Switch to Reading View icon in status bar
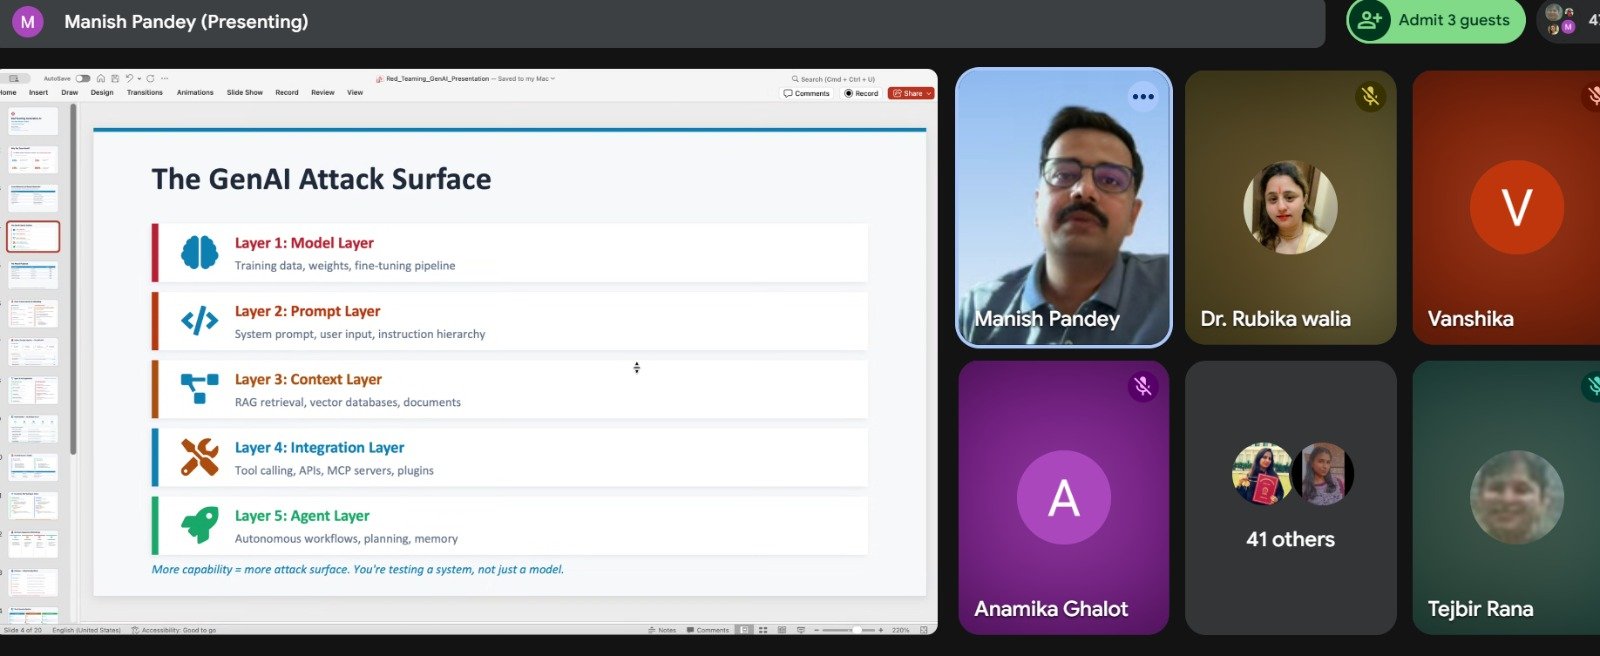Screen dimensions: 1600x656 781,630
